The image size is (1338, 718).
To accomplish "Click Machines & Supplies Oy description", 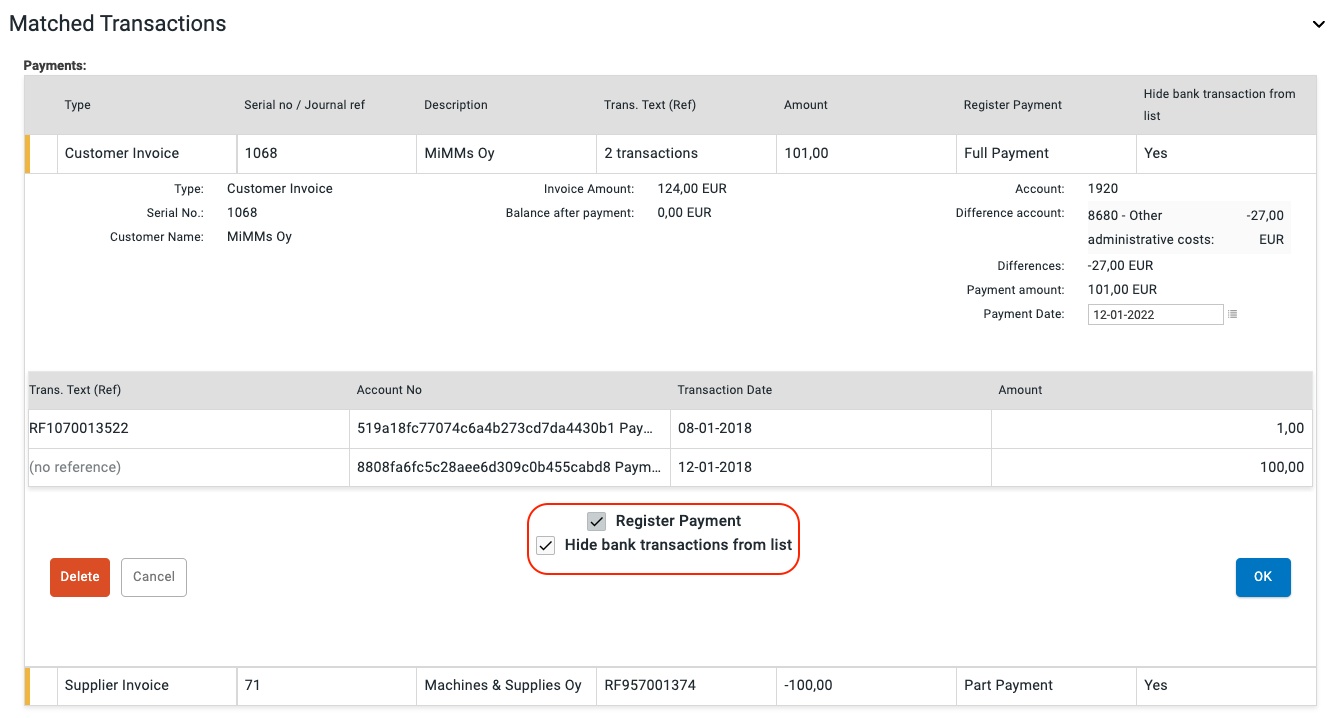I will tap(503, 686).
